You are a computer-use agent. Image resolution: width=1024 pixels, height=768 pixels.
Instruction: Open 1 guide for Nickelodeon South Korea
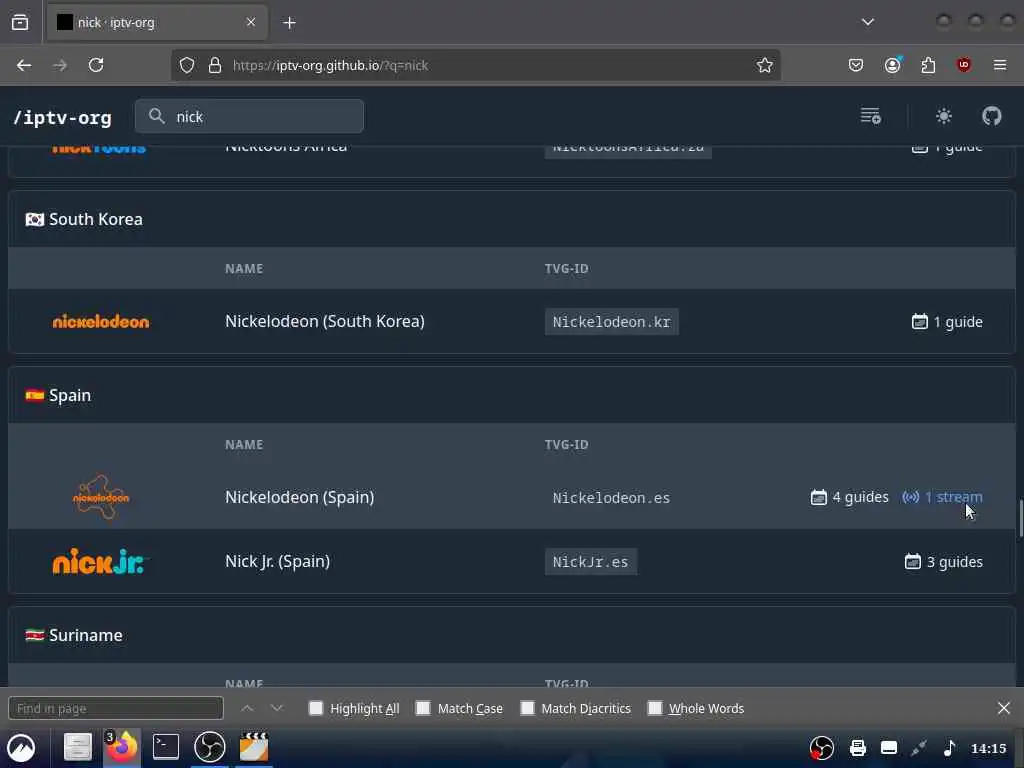pos(947,322)
